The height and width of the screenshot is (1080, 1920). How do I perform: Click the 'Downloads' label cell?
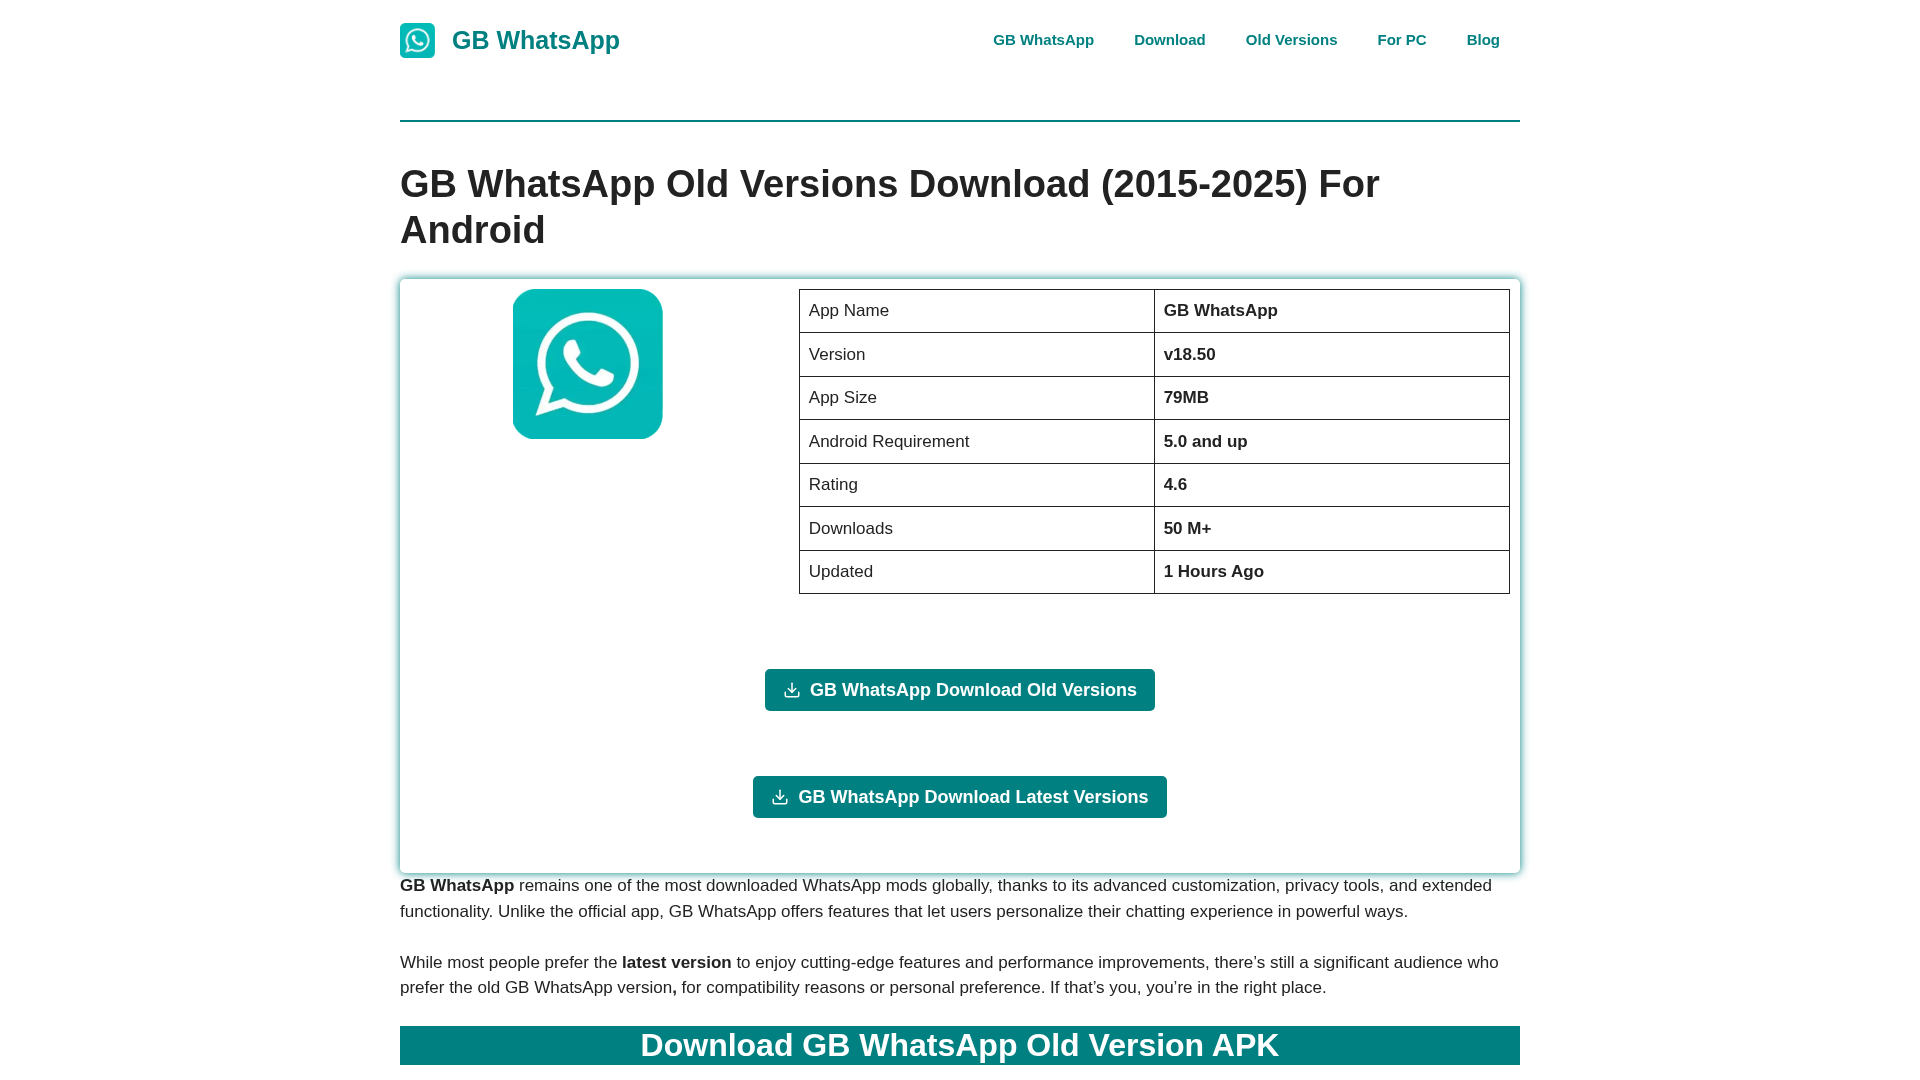coord(977,529)
